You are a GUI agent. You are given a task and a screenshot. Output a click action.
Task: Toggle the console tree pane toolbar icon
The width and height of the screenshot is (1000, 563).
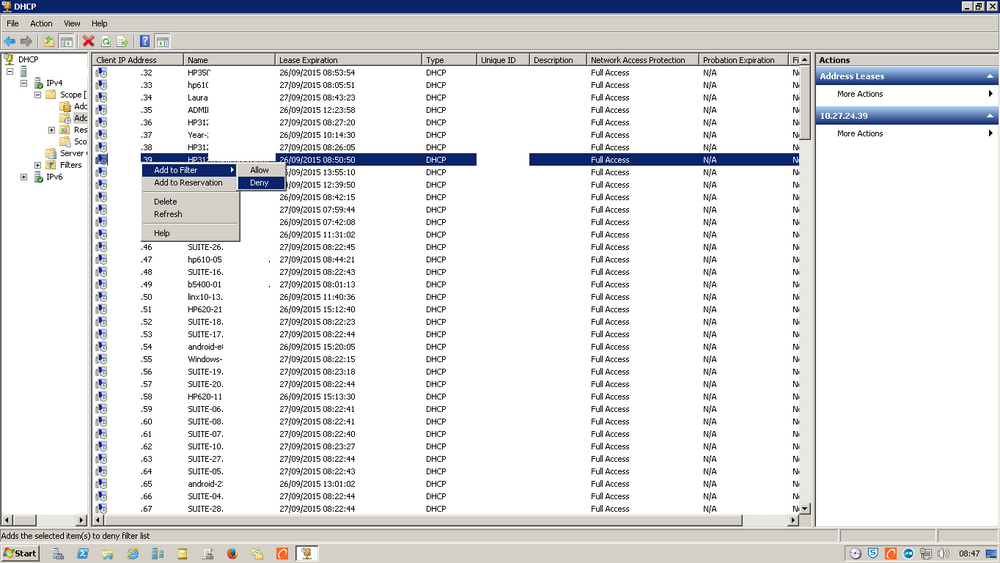tap(66, 41)
